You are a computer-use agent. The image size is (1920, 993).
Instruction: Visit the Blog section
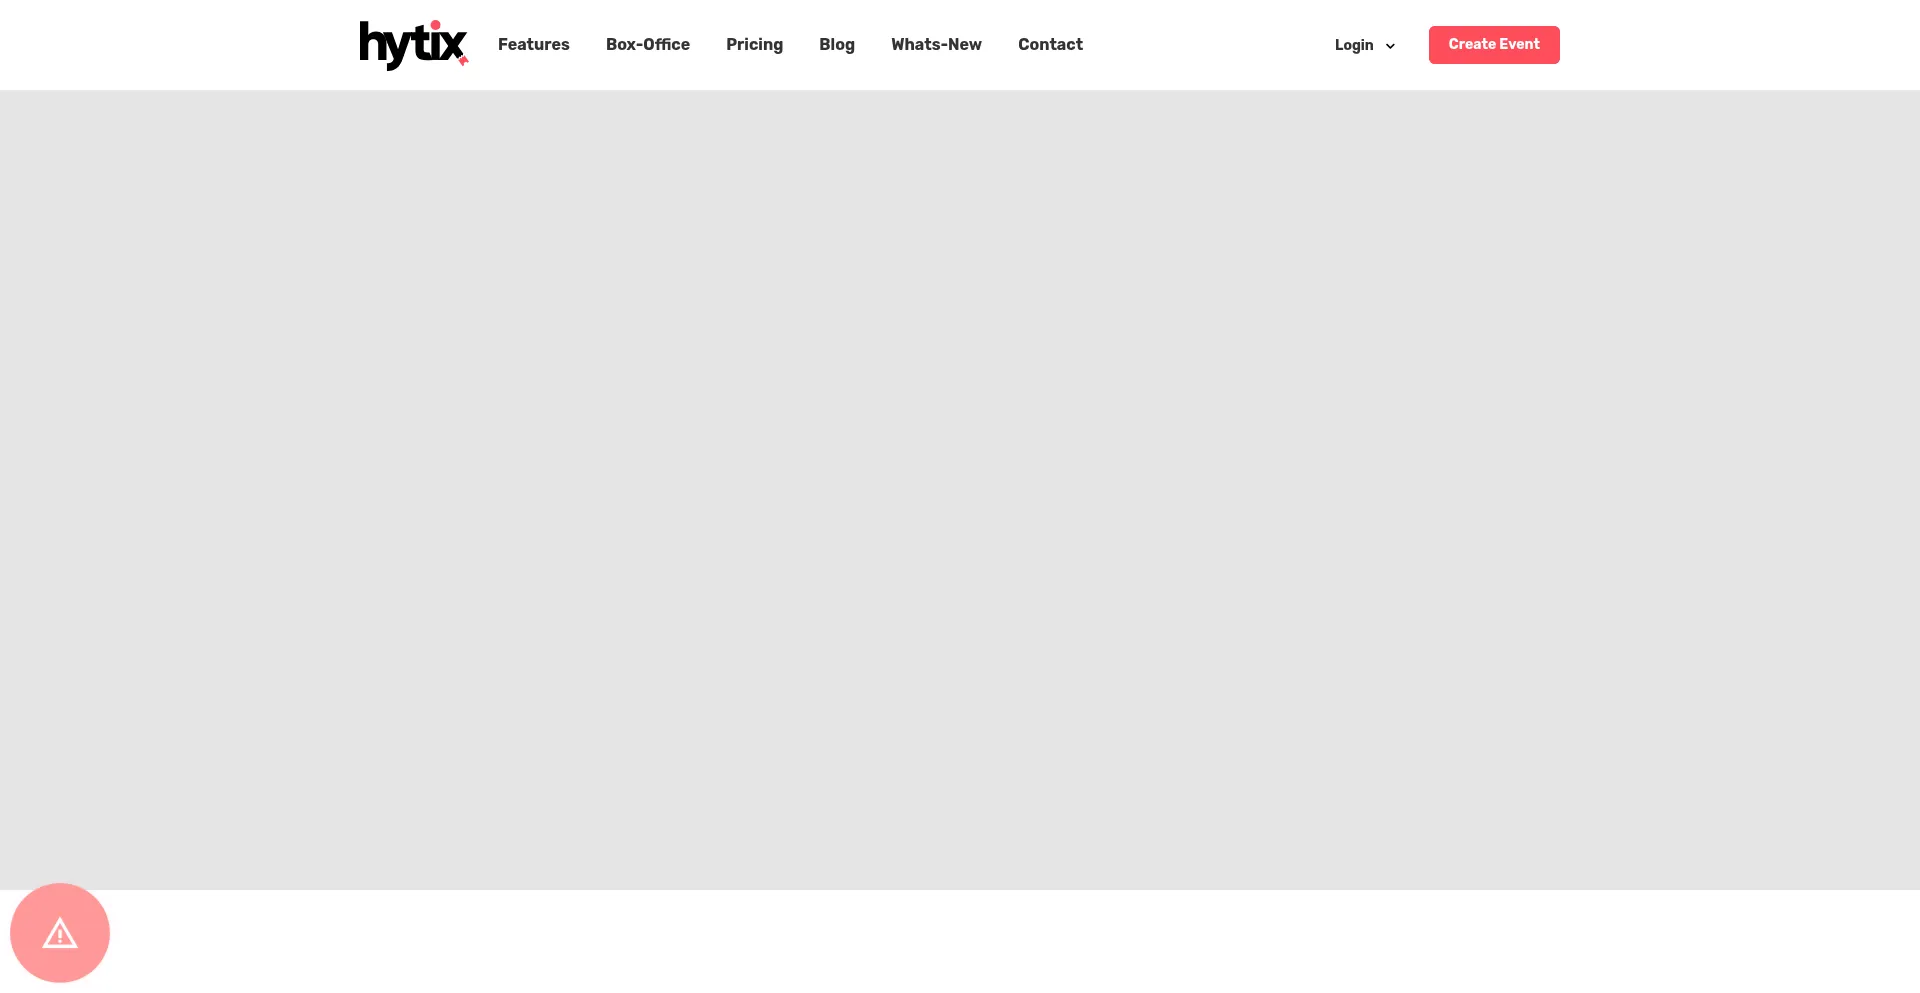[836, 45]
